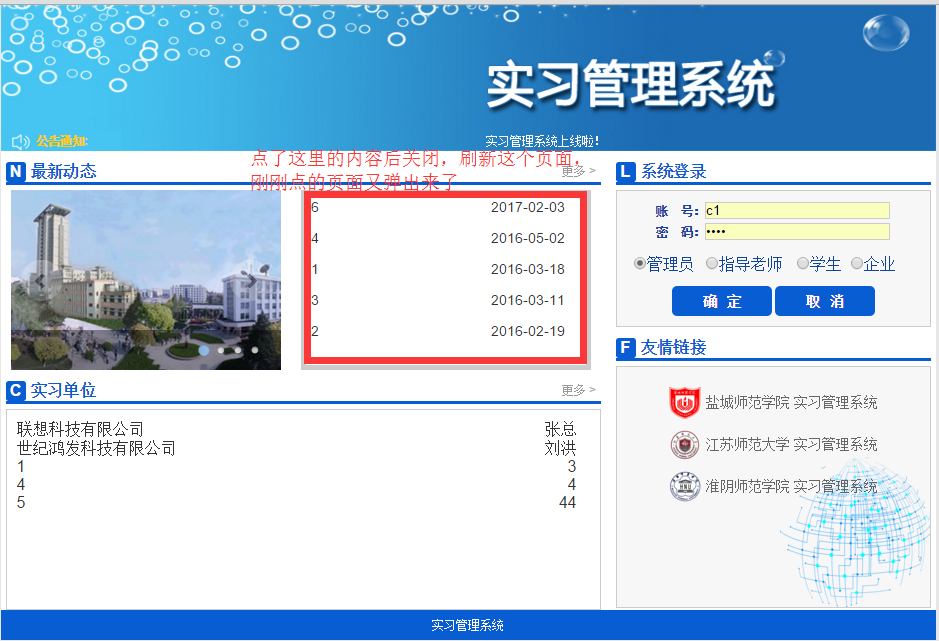Click the blue F icon beside 友情链接
Viewport: 939px width, 641px height.
tap(626, 347)
